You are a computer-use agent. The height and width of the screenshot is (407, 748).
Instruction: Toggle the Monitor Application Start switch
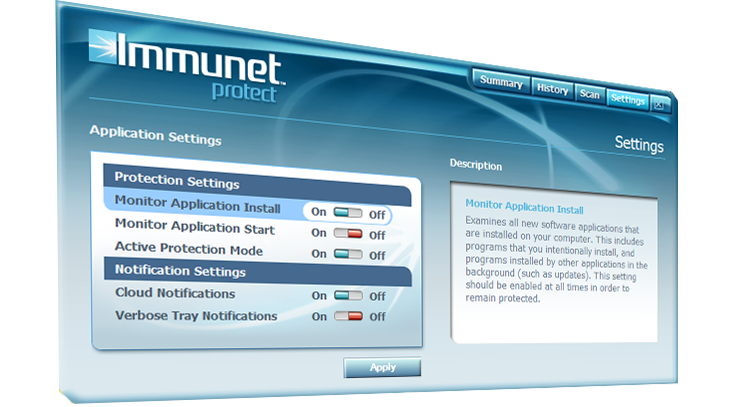pos(348,233)
